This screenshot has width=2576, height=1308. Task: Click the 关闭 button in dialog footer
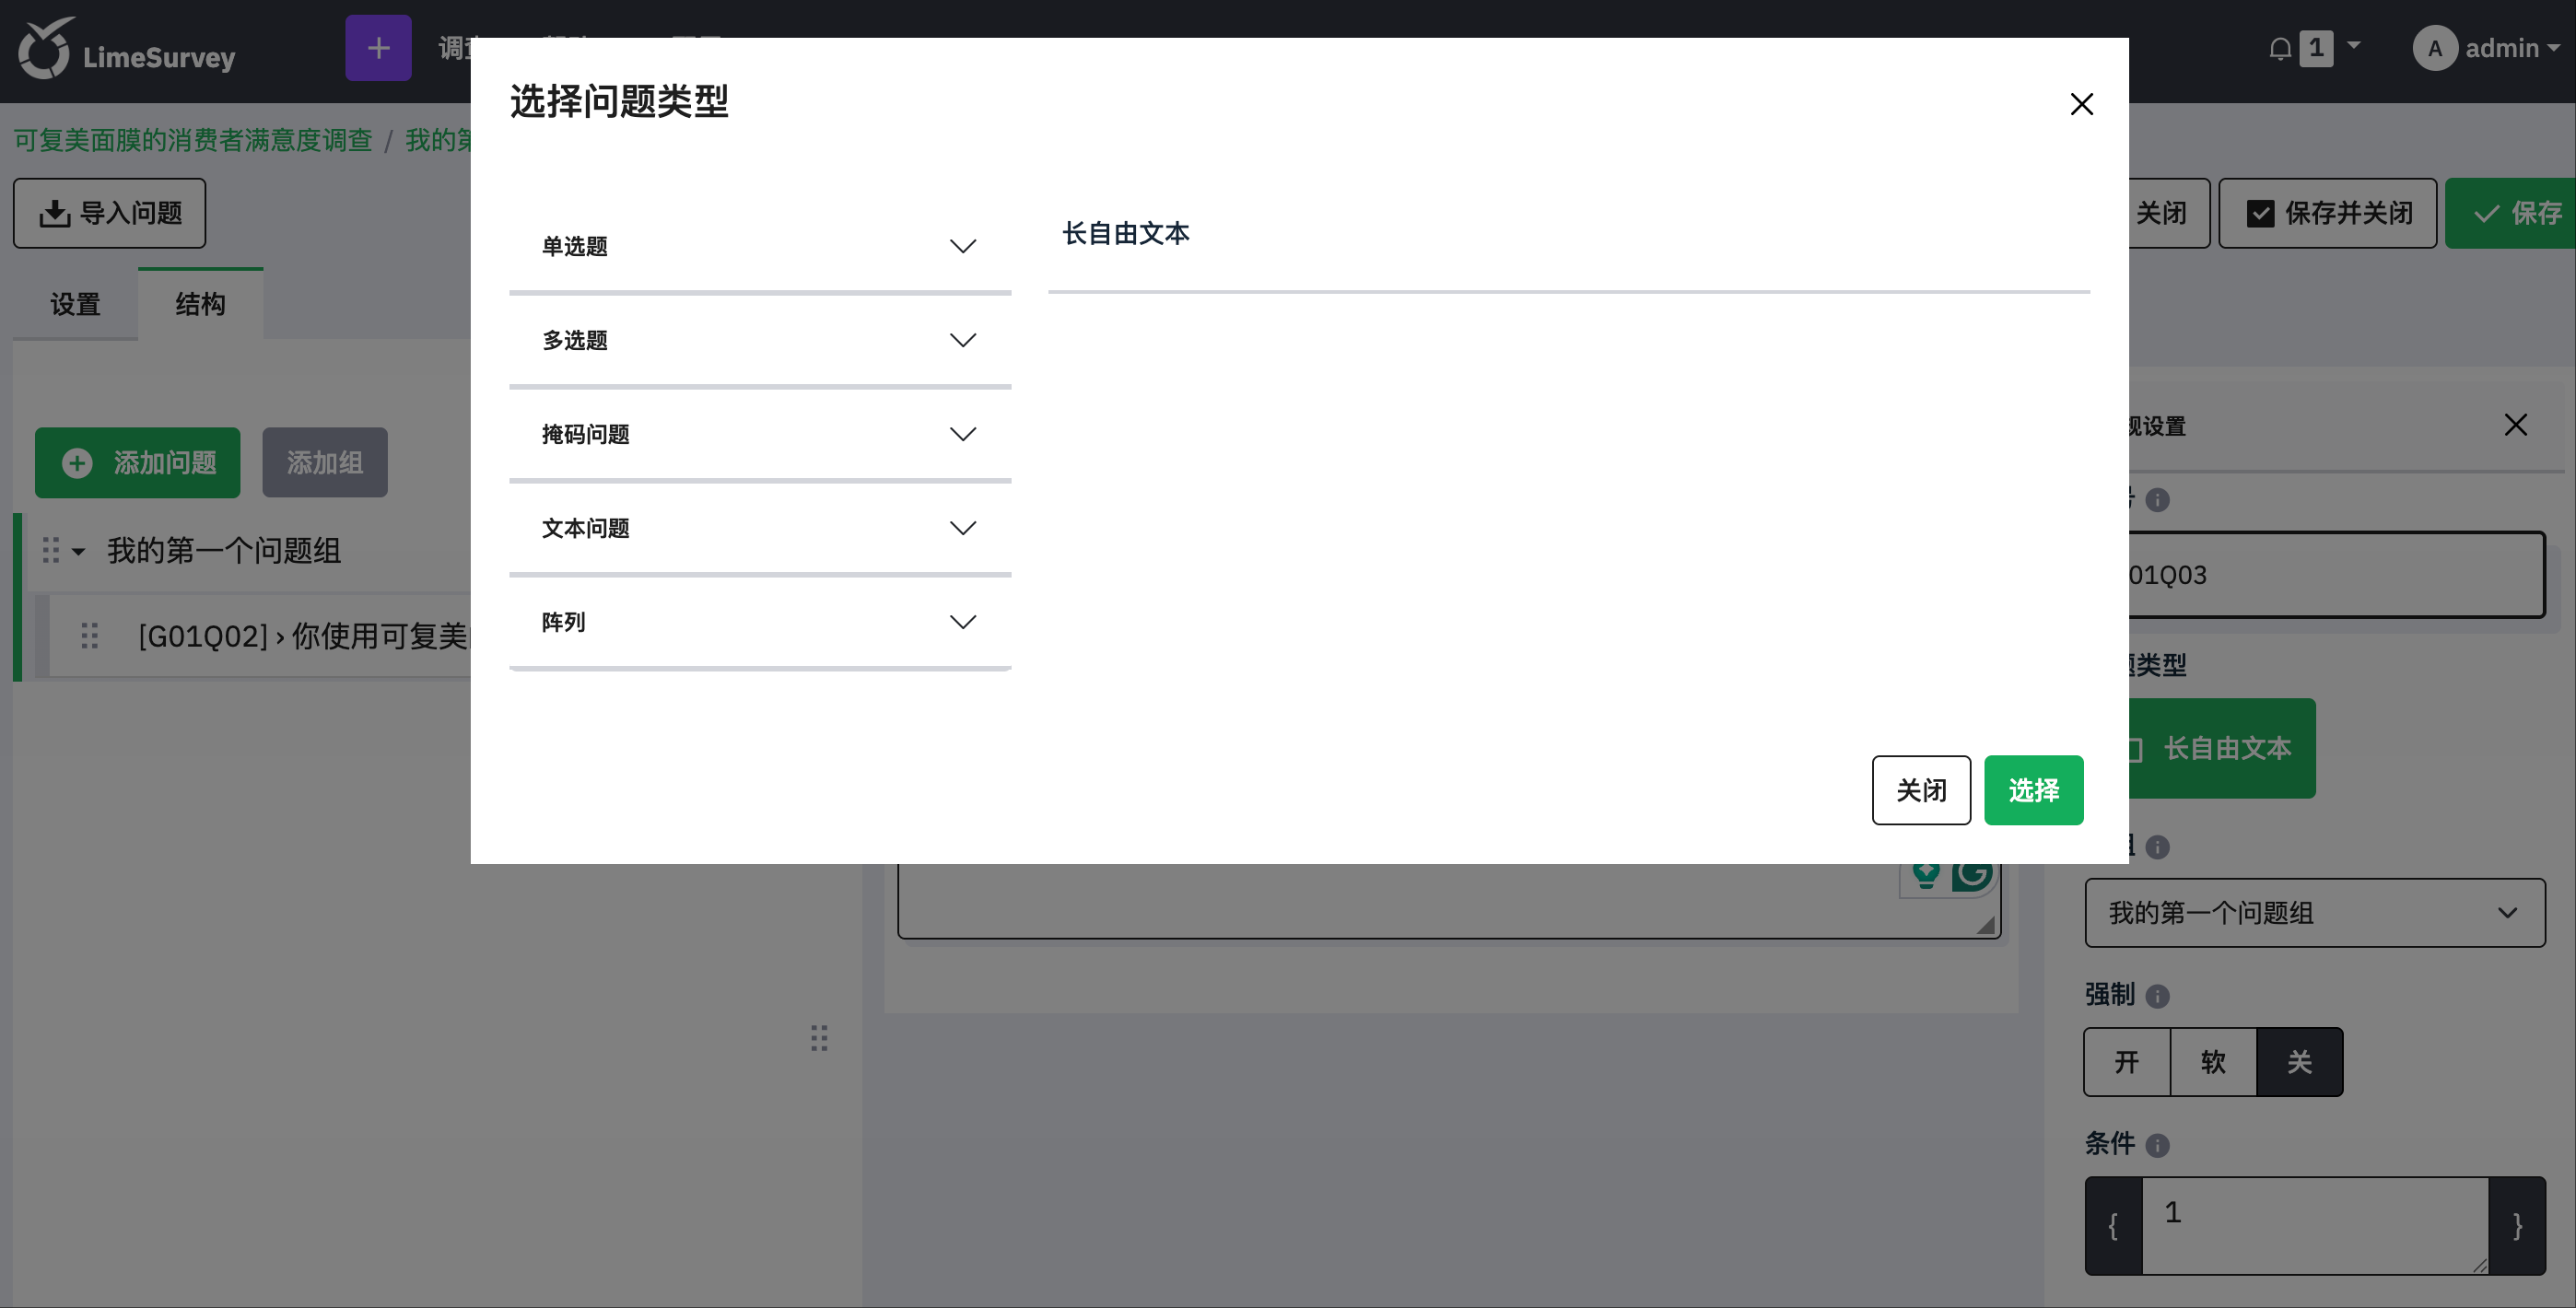click(1921, 790)
